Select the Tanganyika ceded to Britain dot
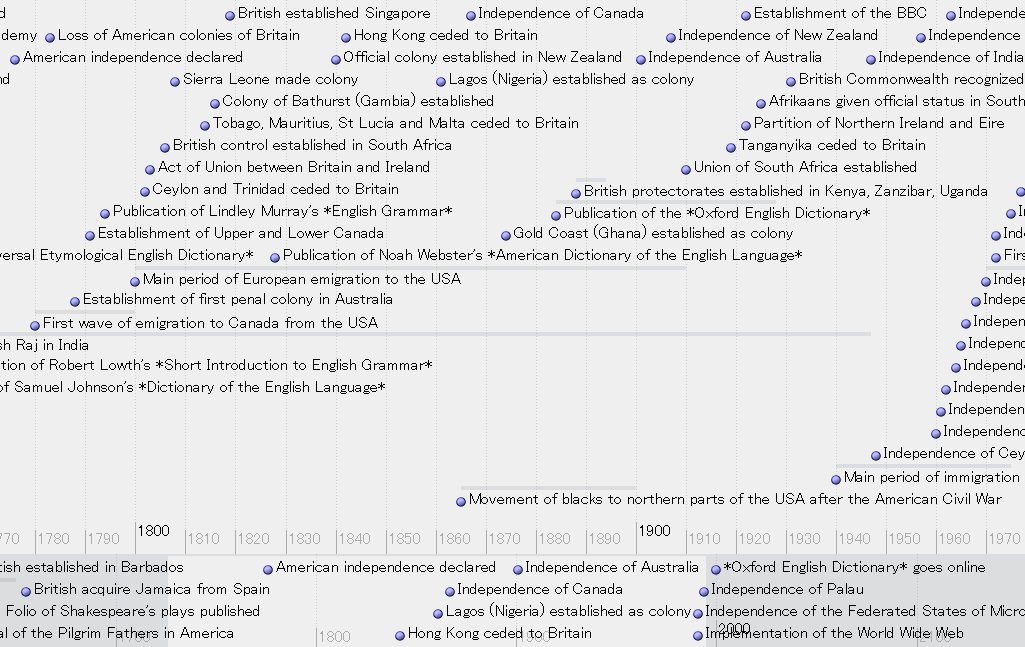1025x647 pixels. [x=731, y=147]
